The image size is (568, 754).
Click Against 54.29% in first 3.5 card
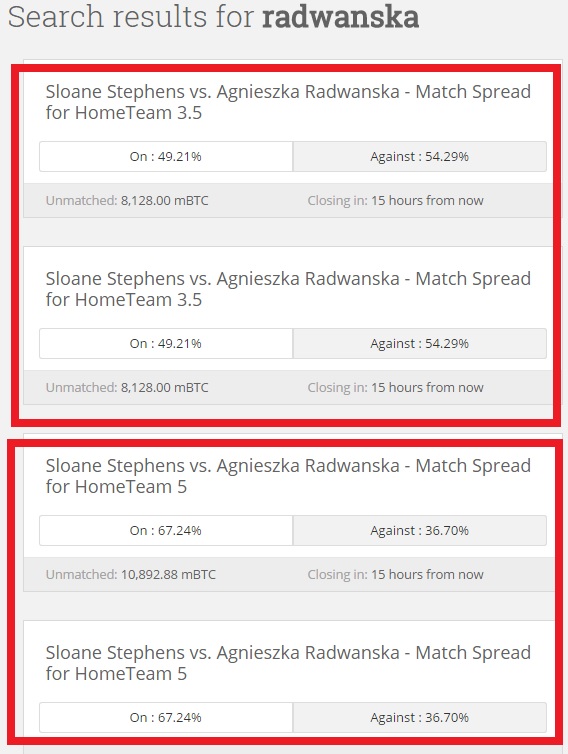tap(419, 156)
